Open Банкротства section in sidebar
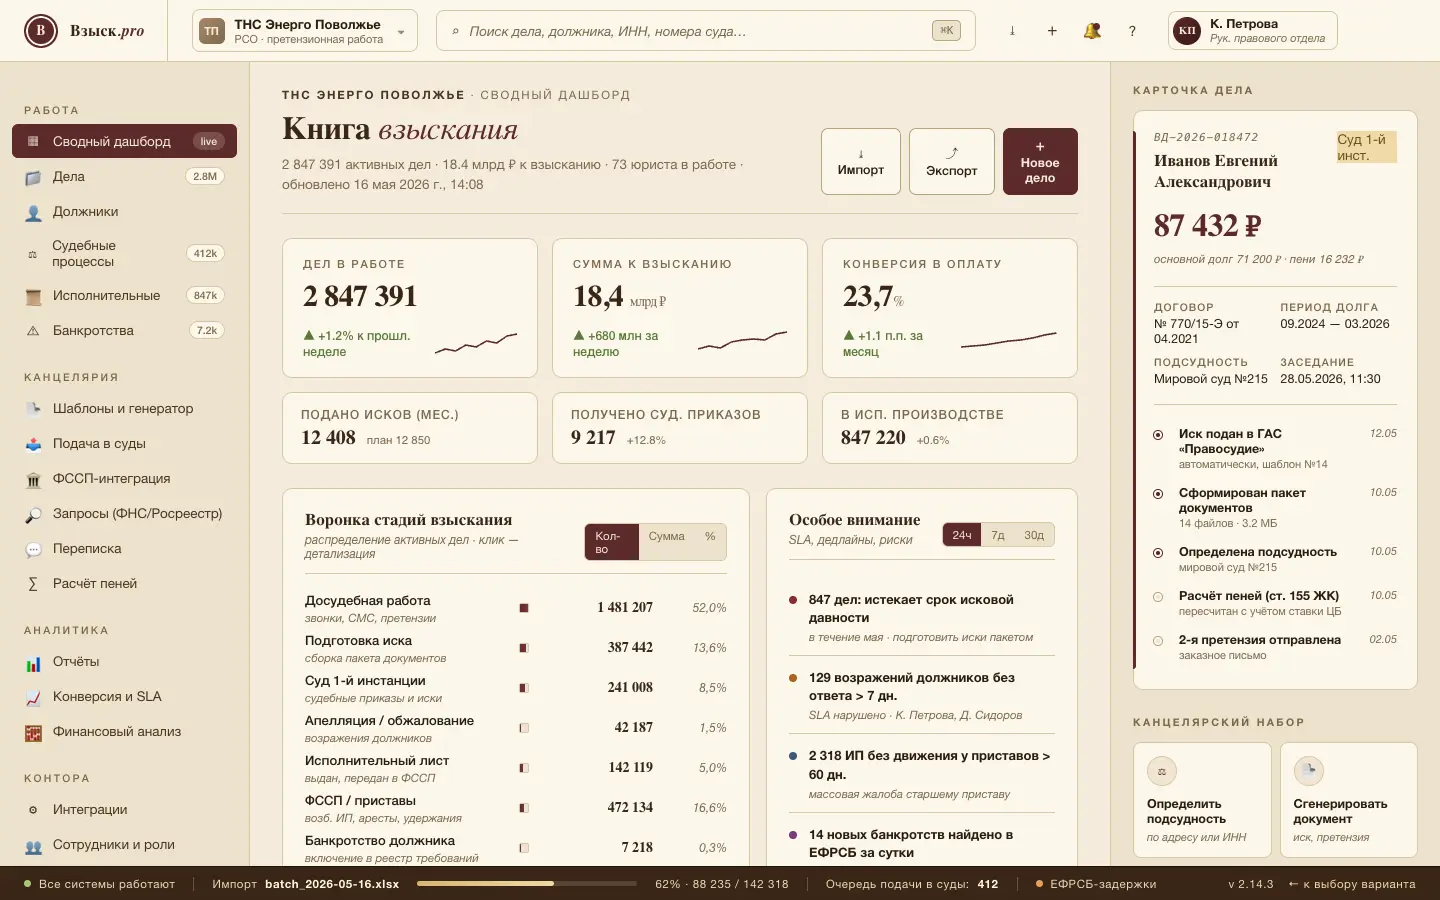Image resolution: width=1440 pixels, height=900 pixels. coord(124,331)
